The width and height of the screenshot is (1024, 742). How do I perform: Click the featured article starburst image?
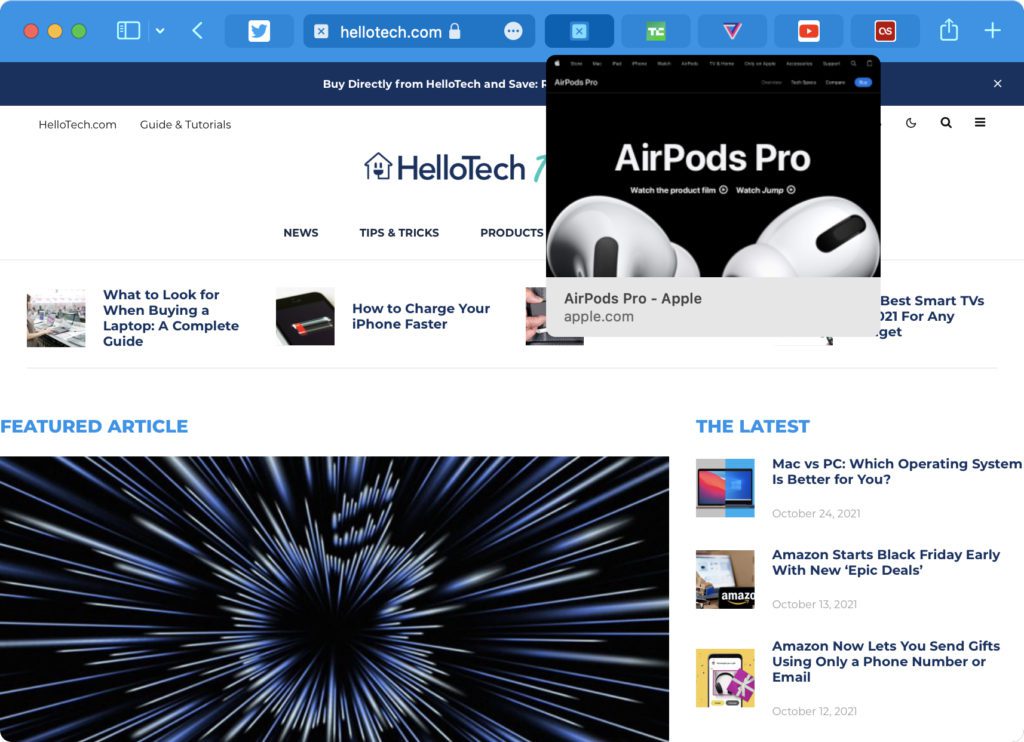(x=334, y=599)
